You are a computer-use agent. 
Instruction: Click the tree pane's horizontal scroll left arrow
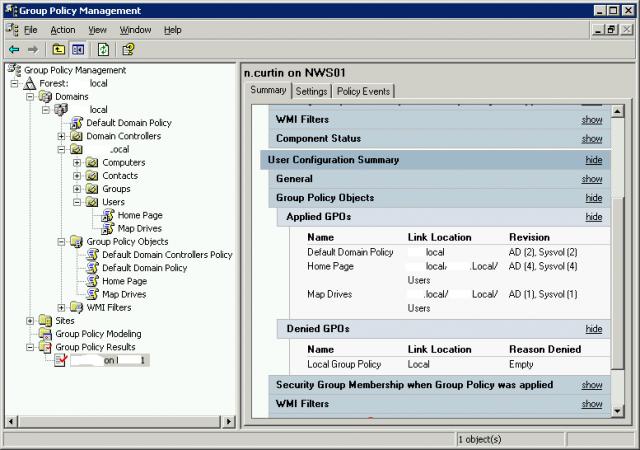[11, 421]
